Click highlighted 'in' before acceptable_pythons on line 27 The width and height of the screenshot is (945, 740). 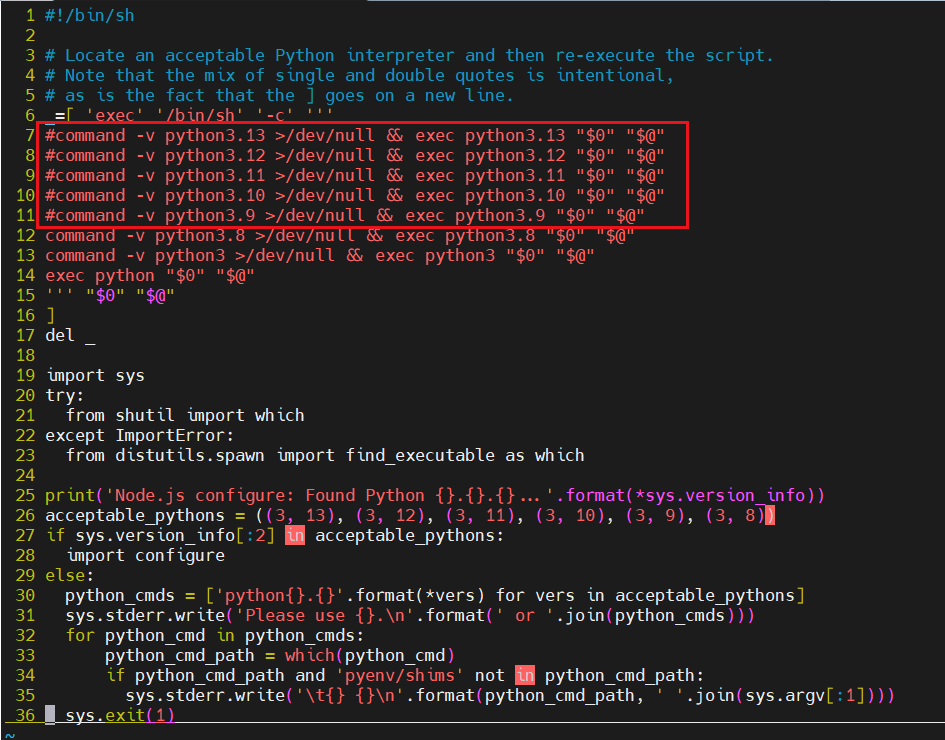(x=295, y=535)
